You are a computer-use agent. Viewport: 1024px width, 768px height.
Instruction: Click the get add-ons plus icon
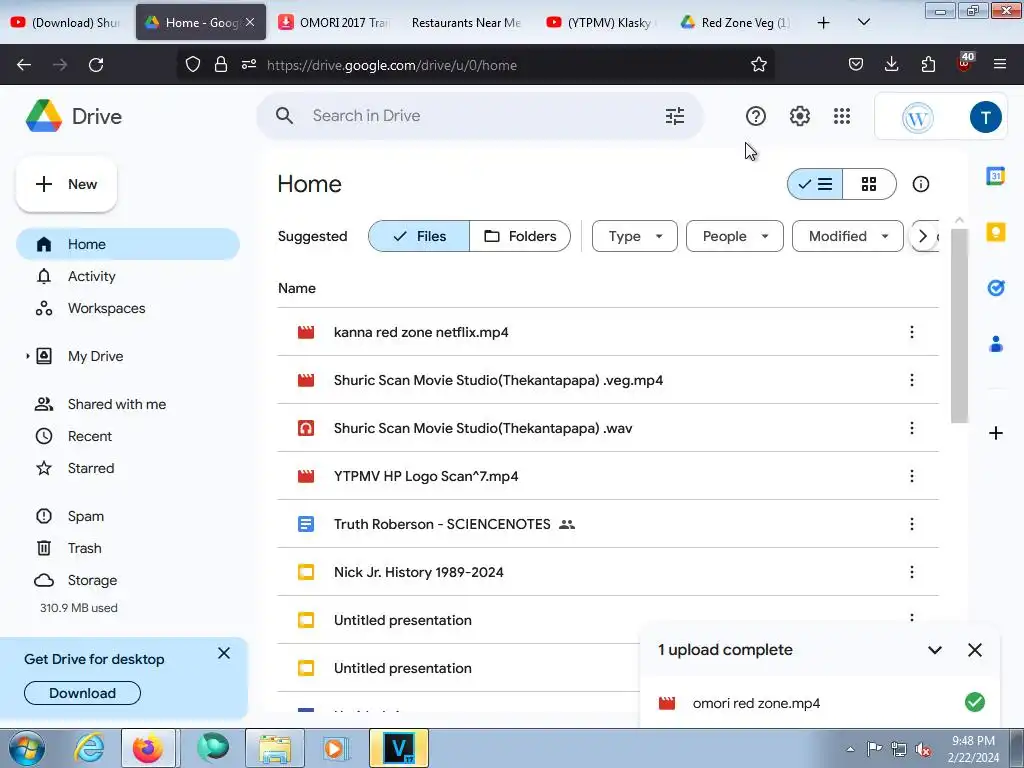click(x=995, y=433)
